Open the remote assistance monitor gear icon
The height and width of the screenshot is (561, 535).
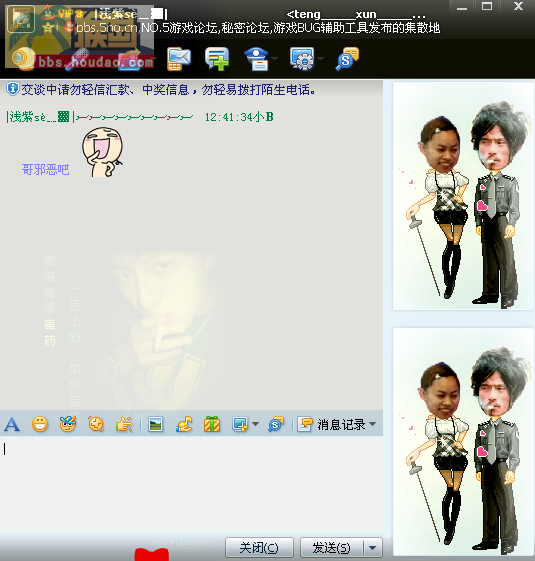coord(302,59)
